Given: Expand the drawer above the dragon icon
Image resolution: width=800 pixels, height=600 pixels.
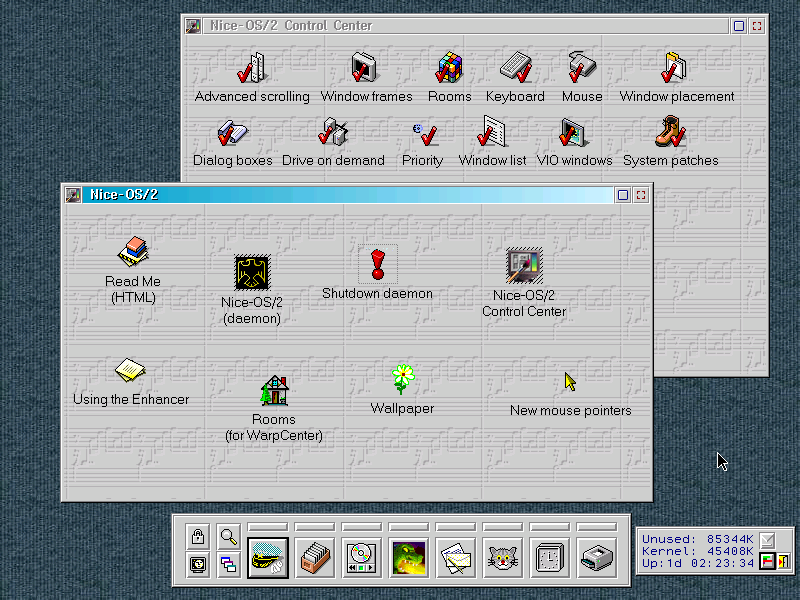Looking at the screenshot, I should (x=409, y=527).
